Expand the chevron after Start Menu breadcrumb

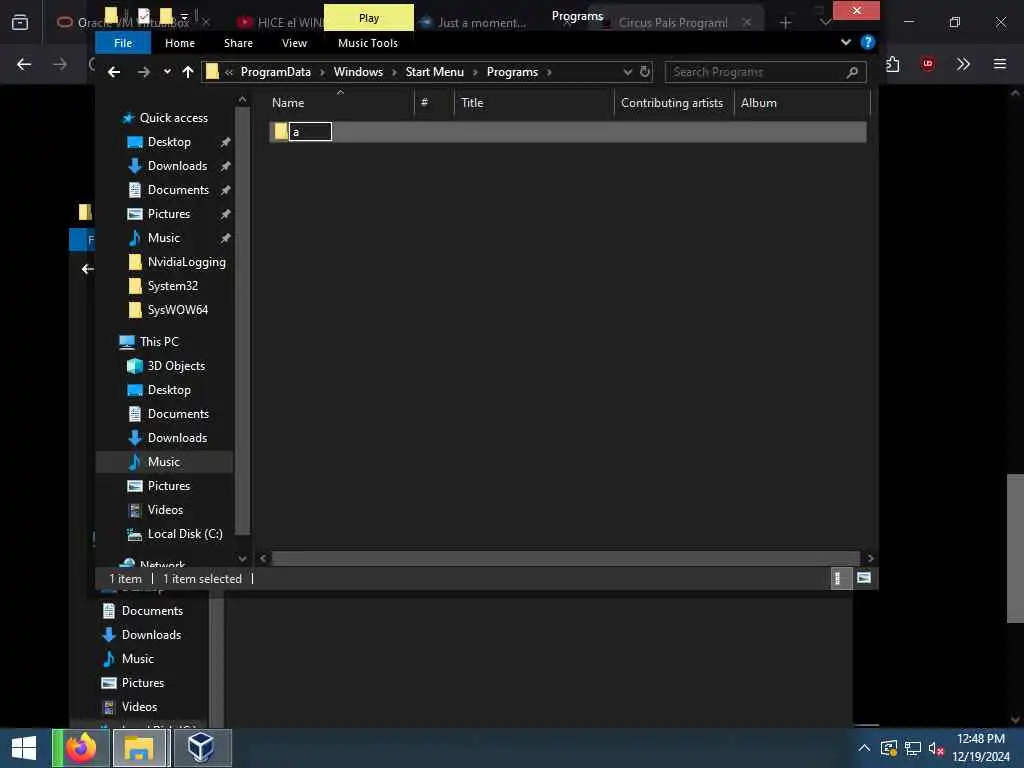475,72
